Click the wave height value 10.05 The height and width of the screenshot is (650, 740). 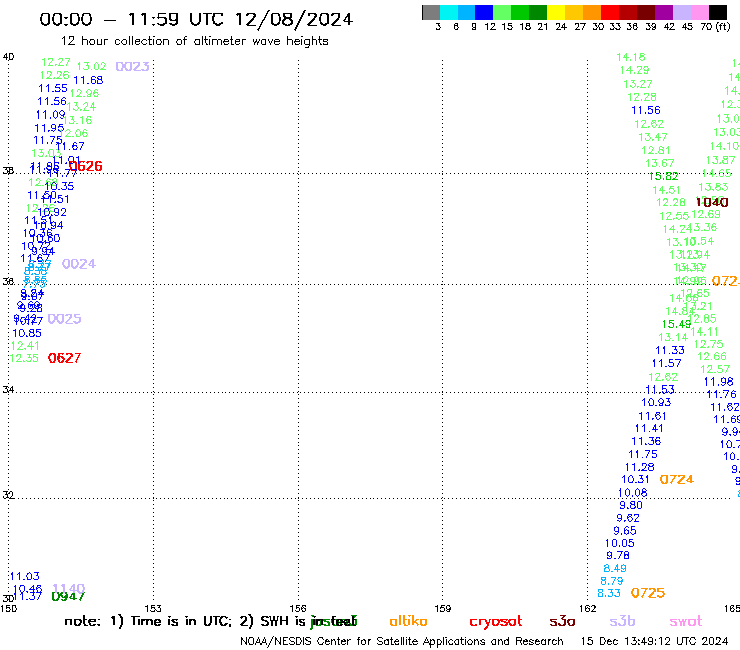pyautogui.click(x=620, y=543)
